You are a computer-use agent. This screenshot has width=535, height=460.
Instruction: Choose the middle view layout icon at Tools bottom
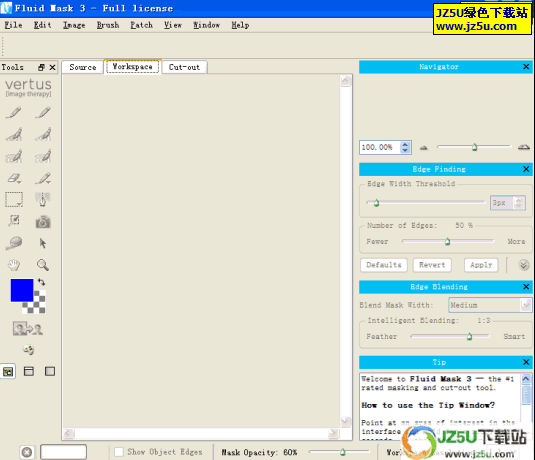[29, 371]
